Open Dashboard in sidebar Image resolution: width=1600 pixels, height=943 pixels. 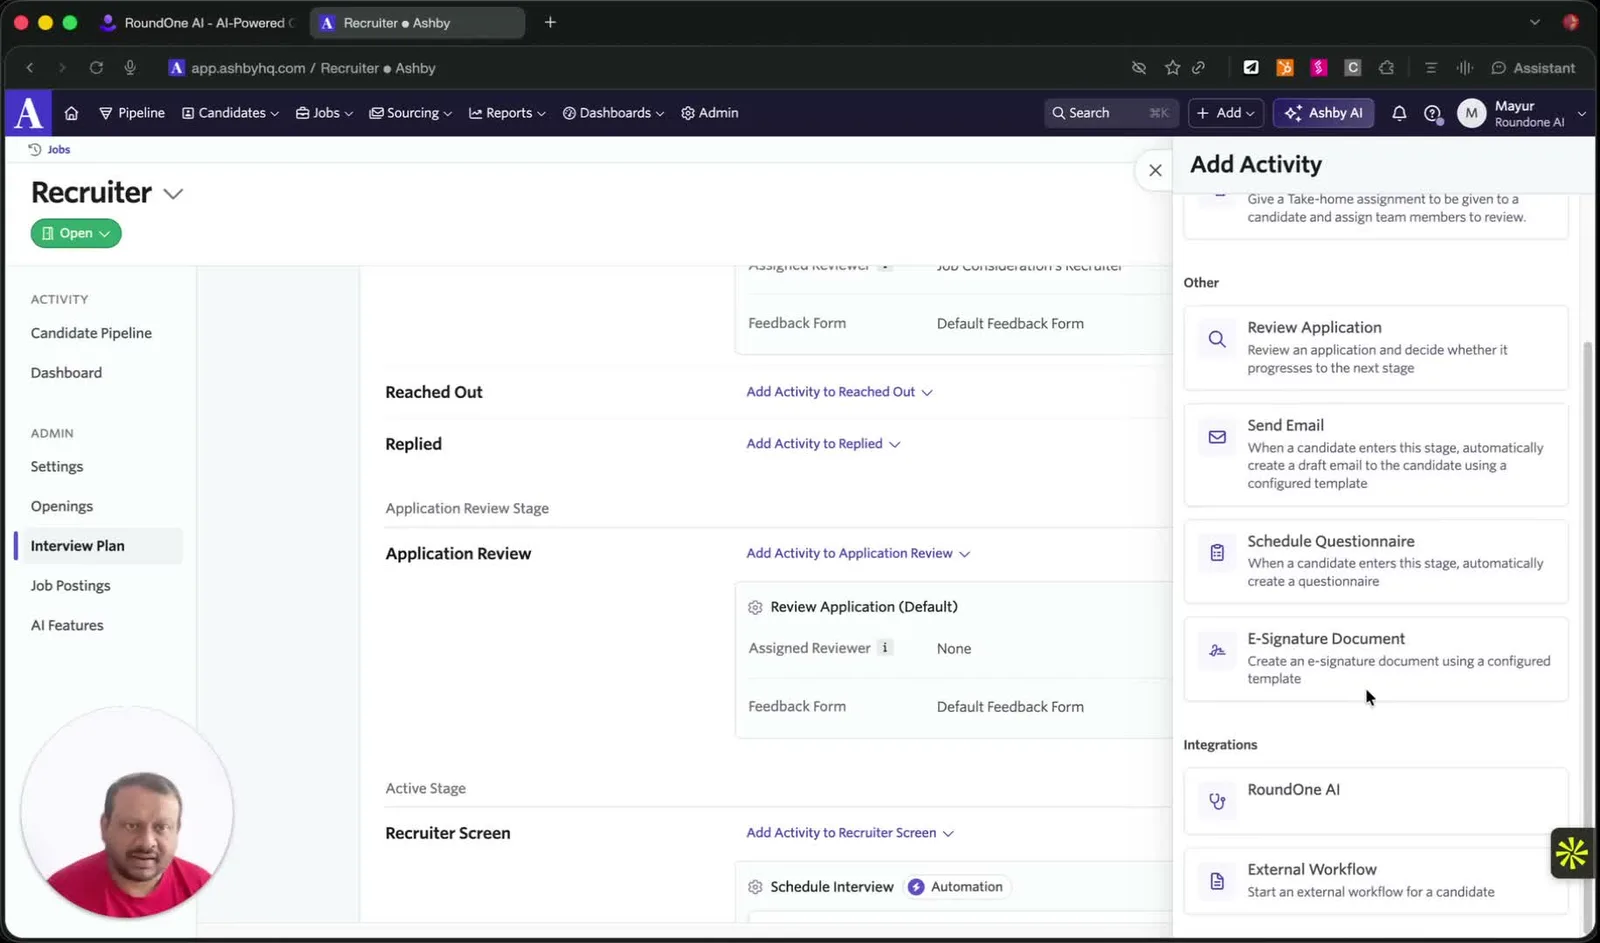click(66, 373)
